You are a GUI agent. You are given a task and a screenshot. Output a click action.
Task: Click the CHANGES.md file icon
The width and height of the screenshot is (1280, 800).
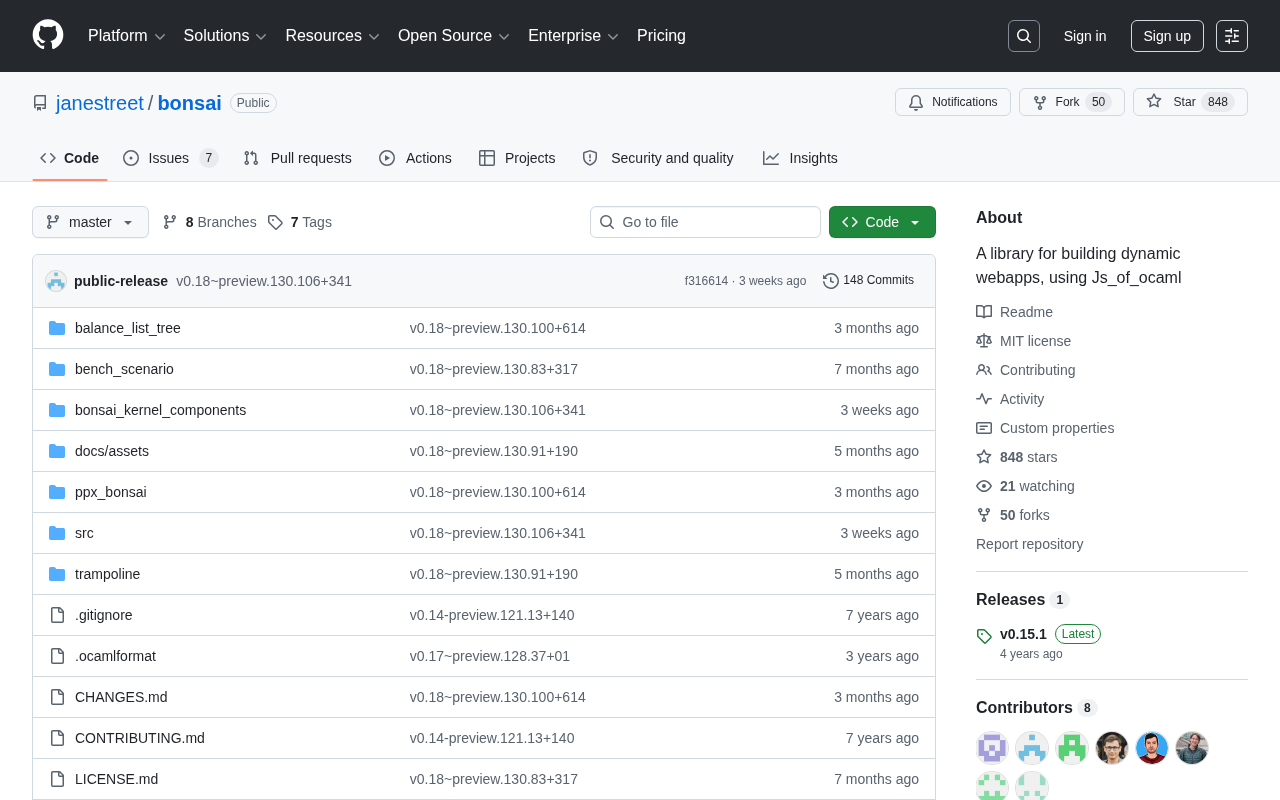click(x=57, y=697)
